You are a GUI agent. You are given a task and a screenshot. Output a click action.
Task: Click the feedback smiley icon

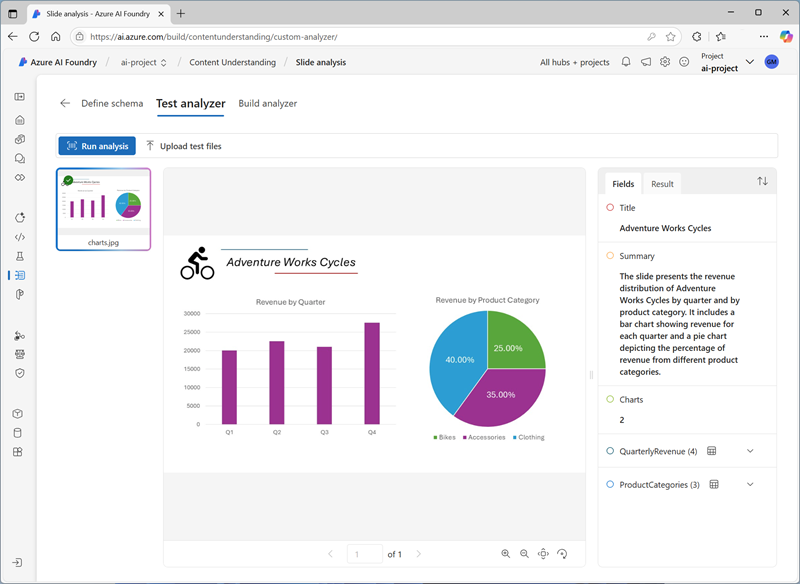(684, 62)
